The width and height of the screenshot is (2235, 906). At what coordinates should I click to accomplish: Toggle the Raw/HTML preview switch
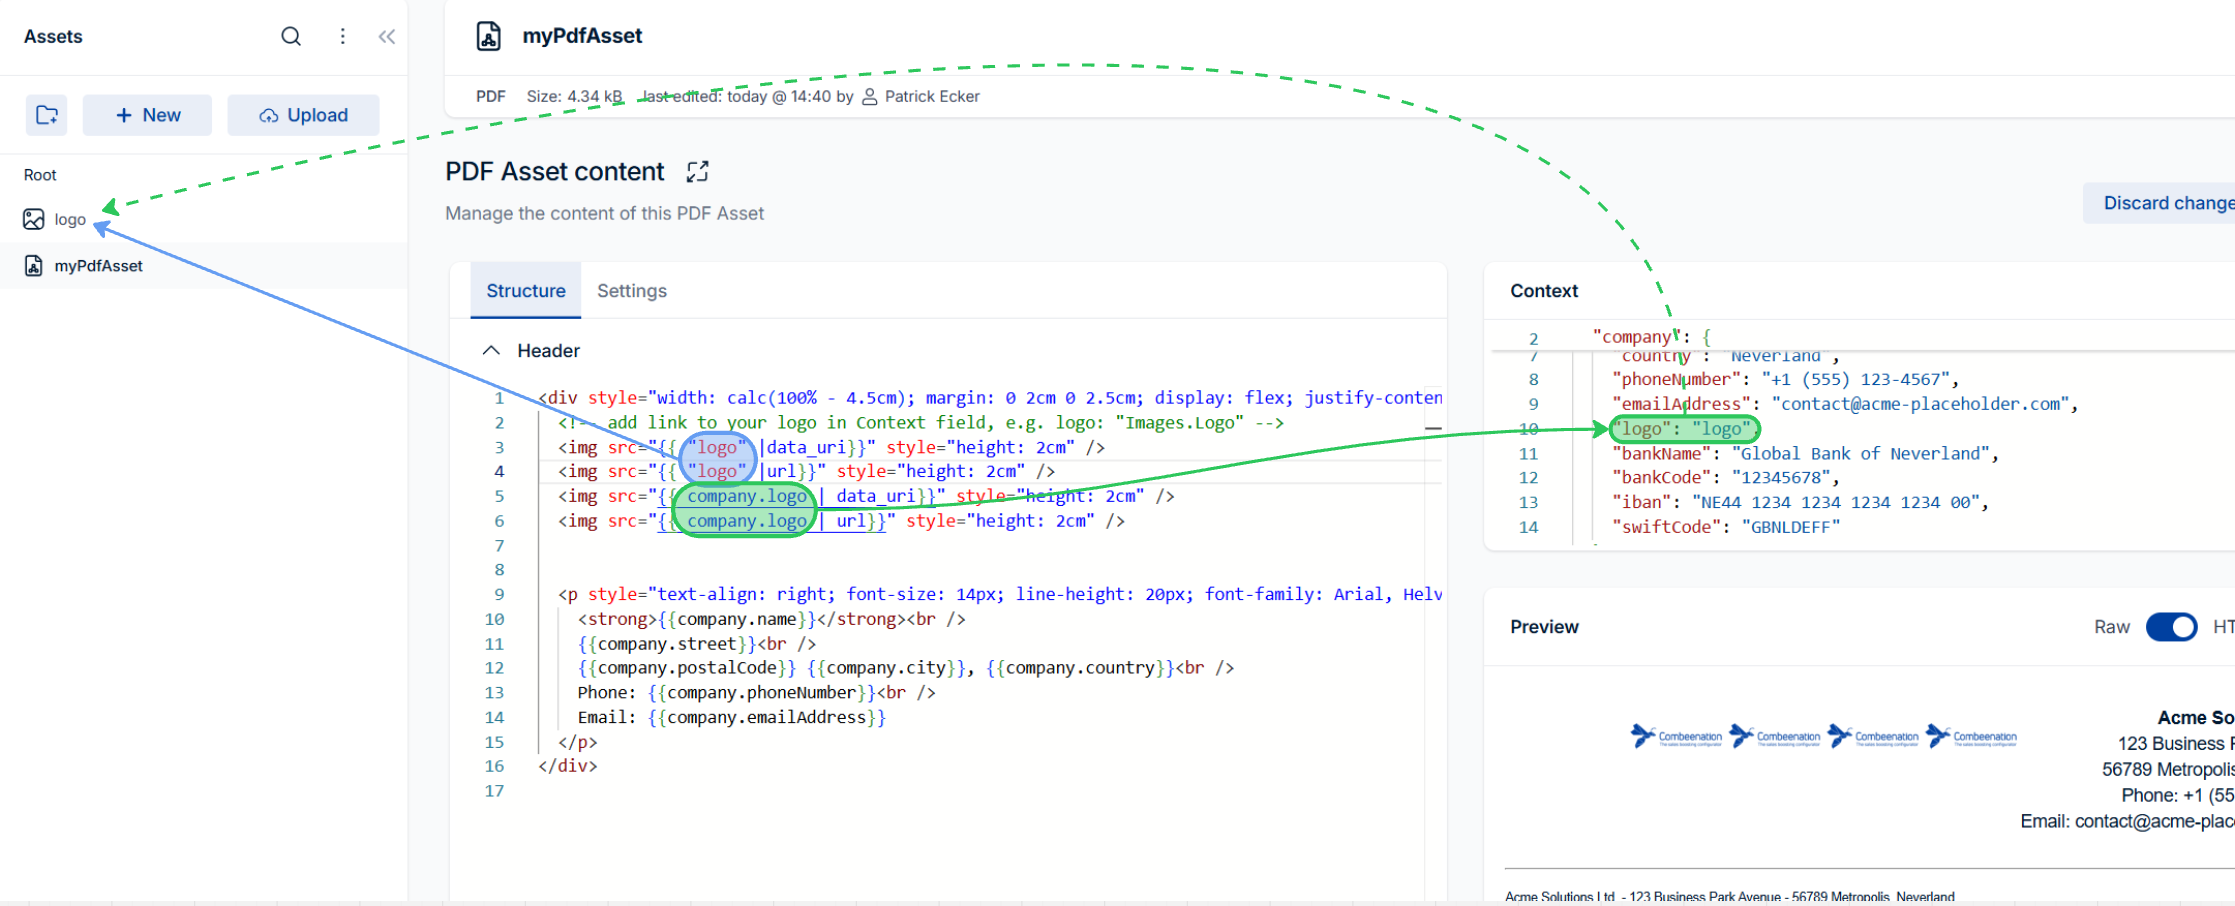coord(2170,627)
